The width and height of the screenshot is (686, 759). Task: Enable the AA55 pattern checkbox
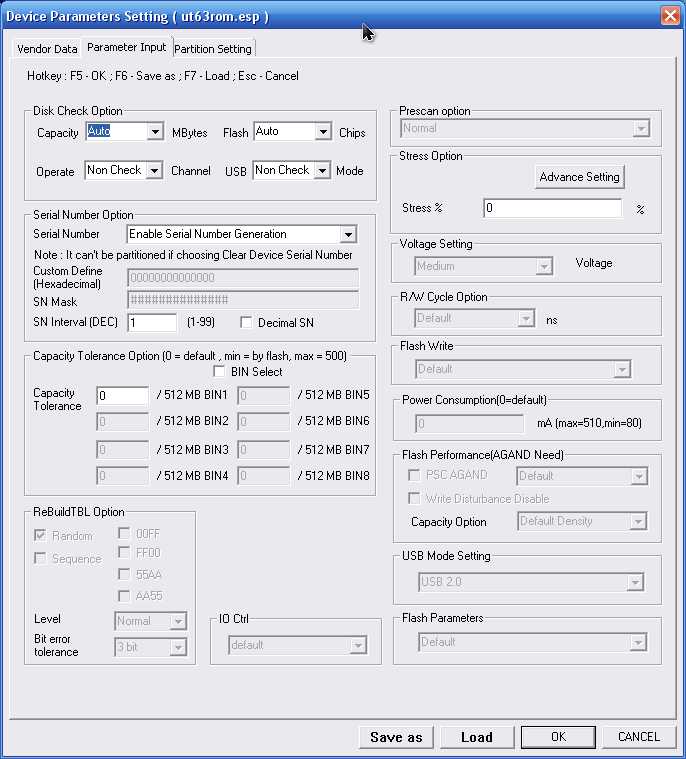click(x=124, y=595)
